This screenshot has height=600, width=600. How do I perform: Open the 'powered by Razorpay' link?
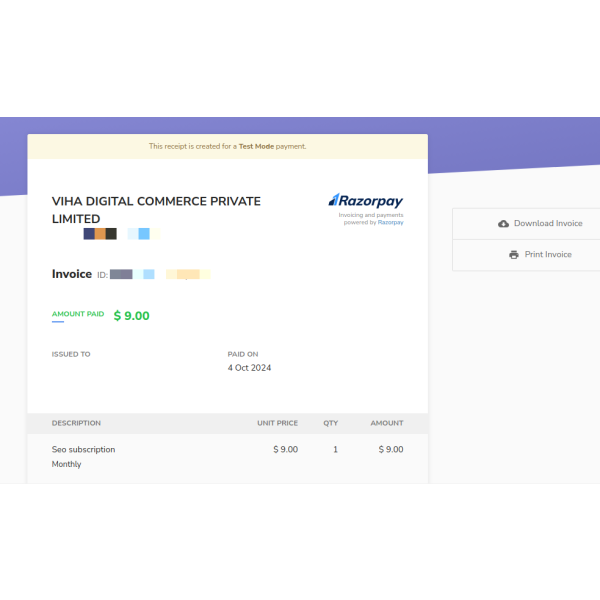[390, 223]
